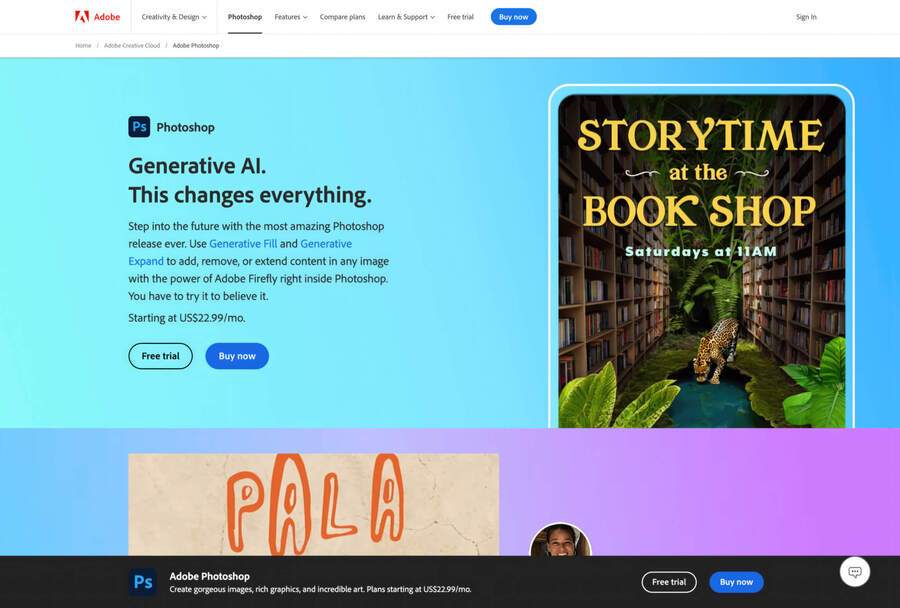900x608 pixels.
Task: Click Sign In at top right
Action: pos(806,17)
